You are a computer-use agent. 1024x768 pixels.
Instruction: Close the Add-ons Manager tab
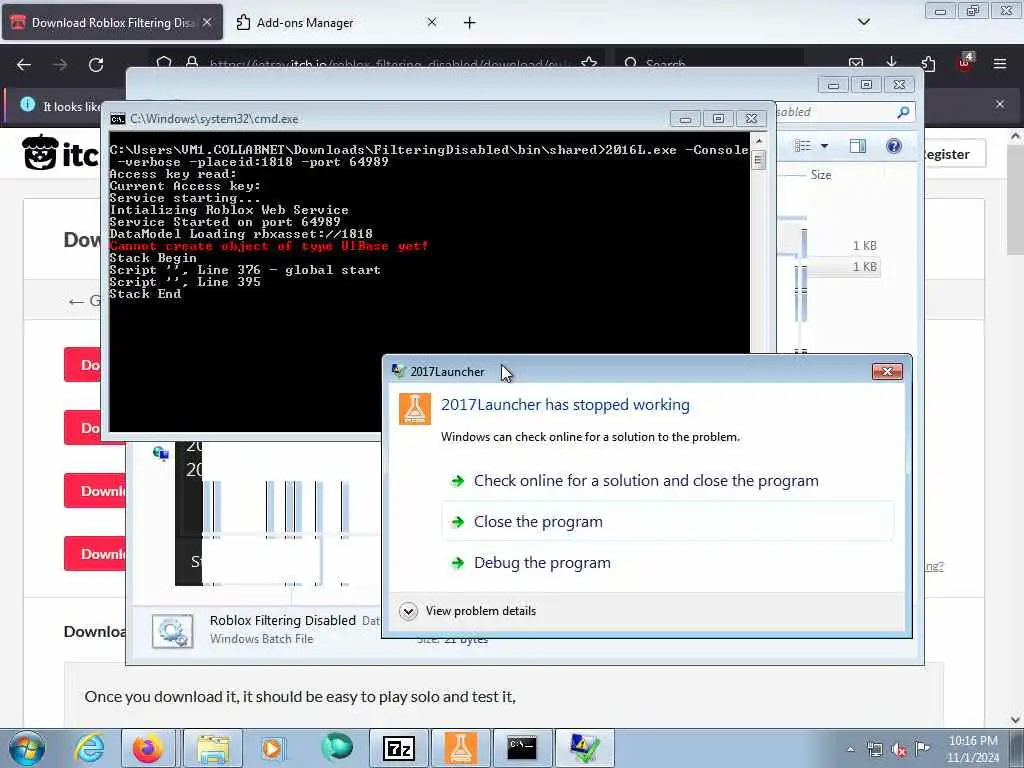432,22
